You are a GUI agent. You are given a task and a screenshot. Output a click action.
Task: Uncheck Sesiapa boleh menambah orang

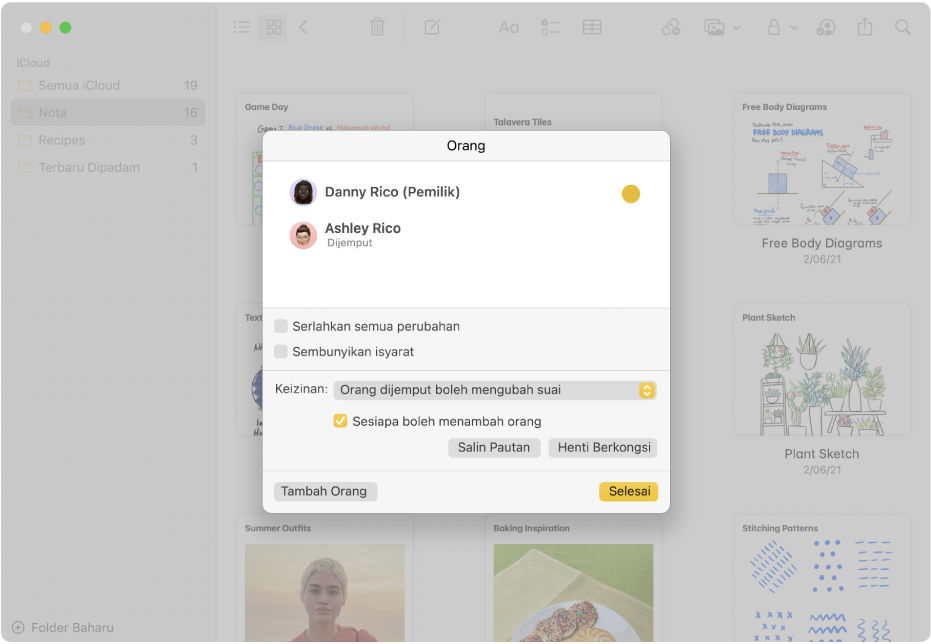[340, 421]
